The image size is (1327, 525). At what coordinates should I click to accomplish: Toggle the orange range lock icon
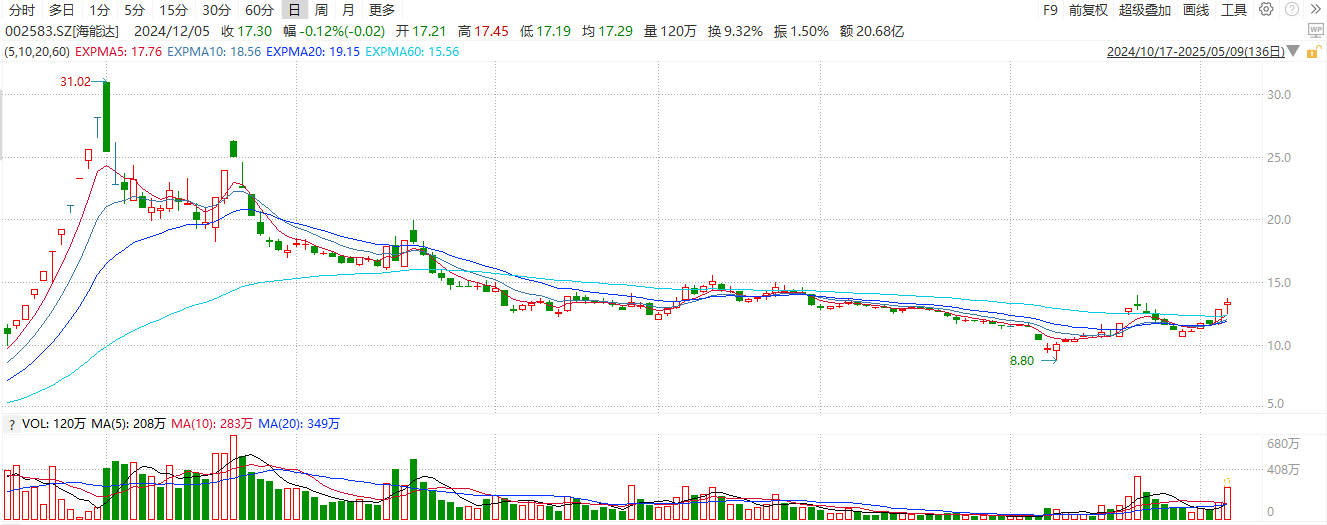click(1316, 54)
